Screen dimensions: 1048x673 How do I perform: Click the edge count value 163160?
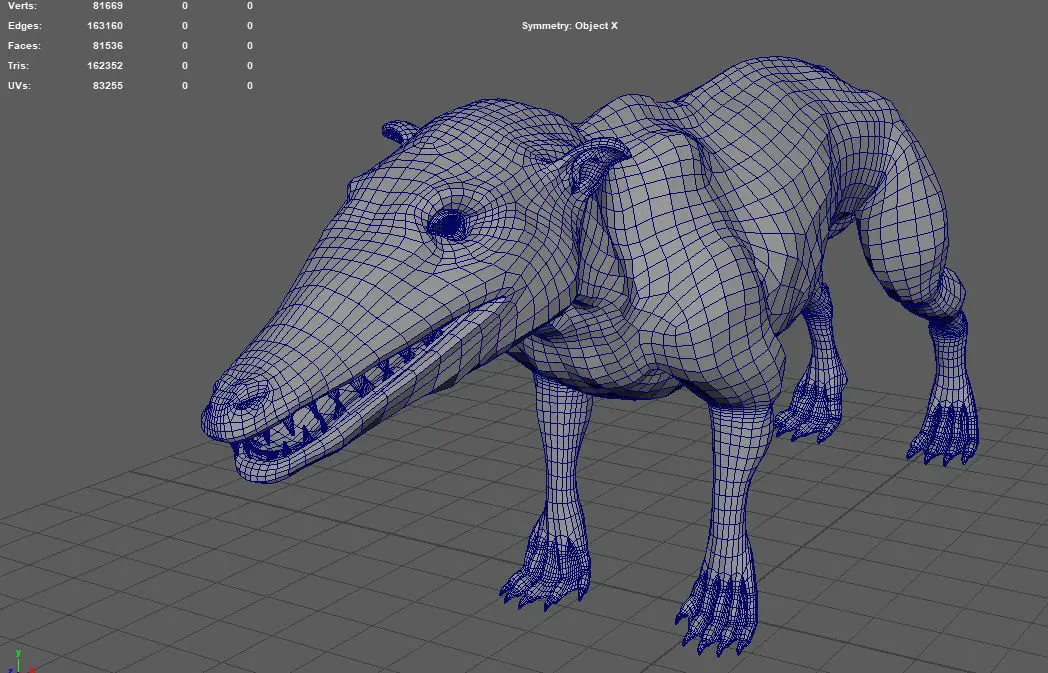(x=105, y=25)
